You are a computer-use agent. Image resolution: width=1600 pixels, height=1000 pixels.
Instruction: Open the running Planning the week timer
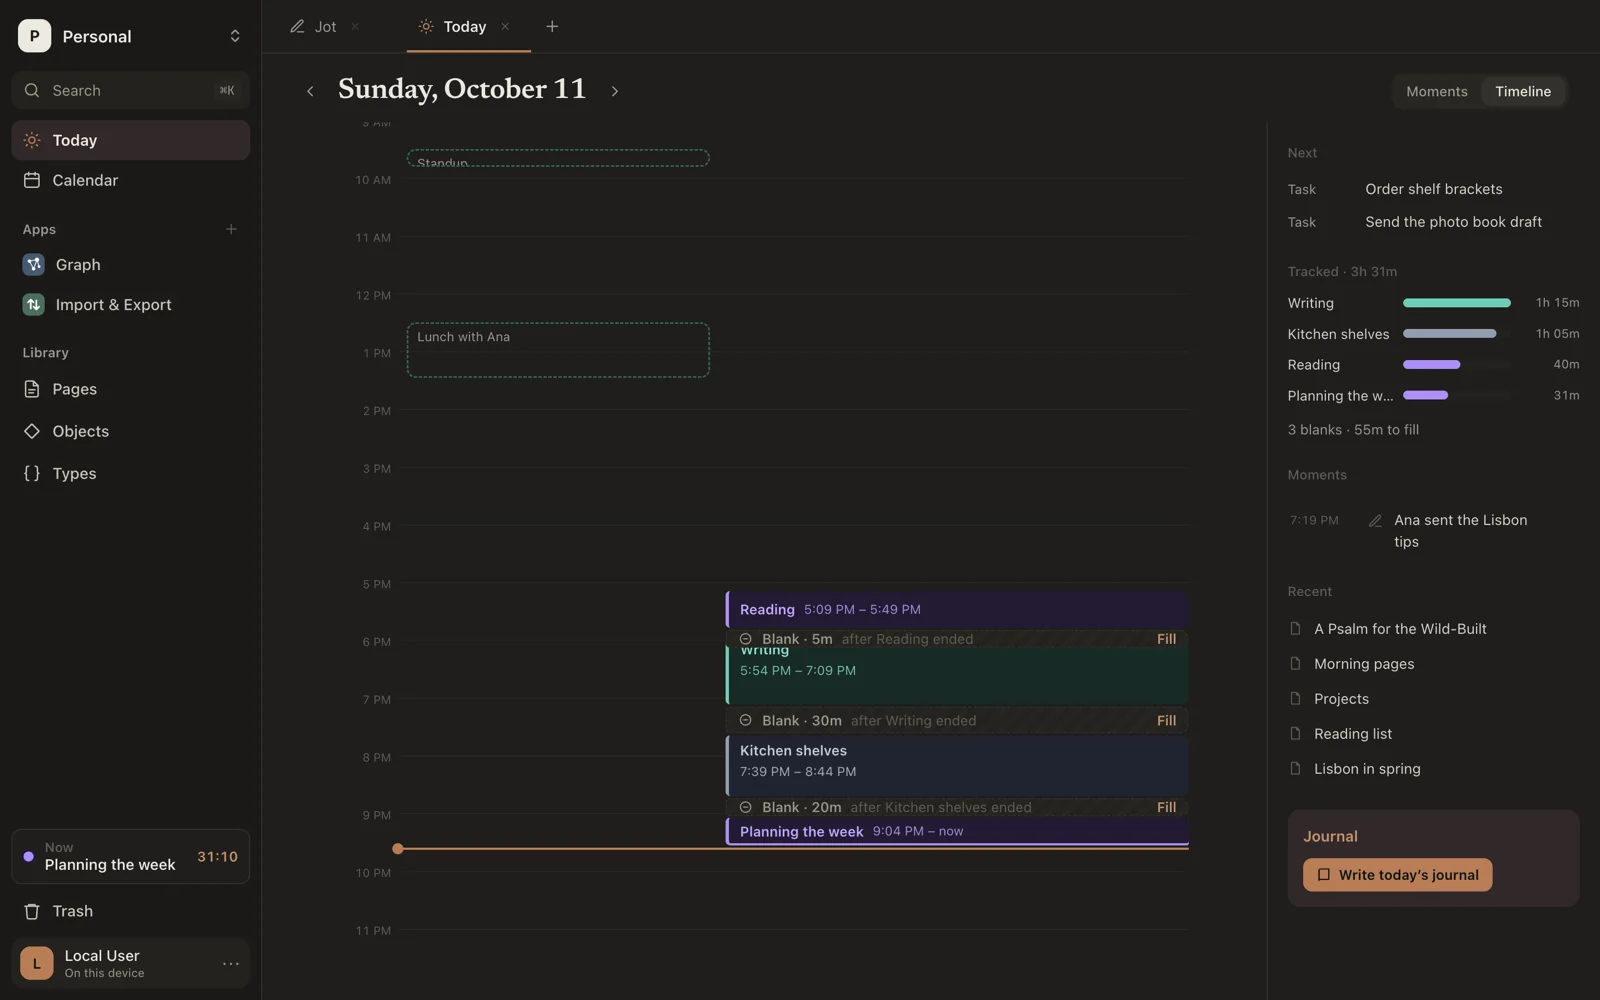tap(130, 856)
